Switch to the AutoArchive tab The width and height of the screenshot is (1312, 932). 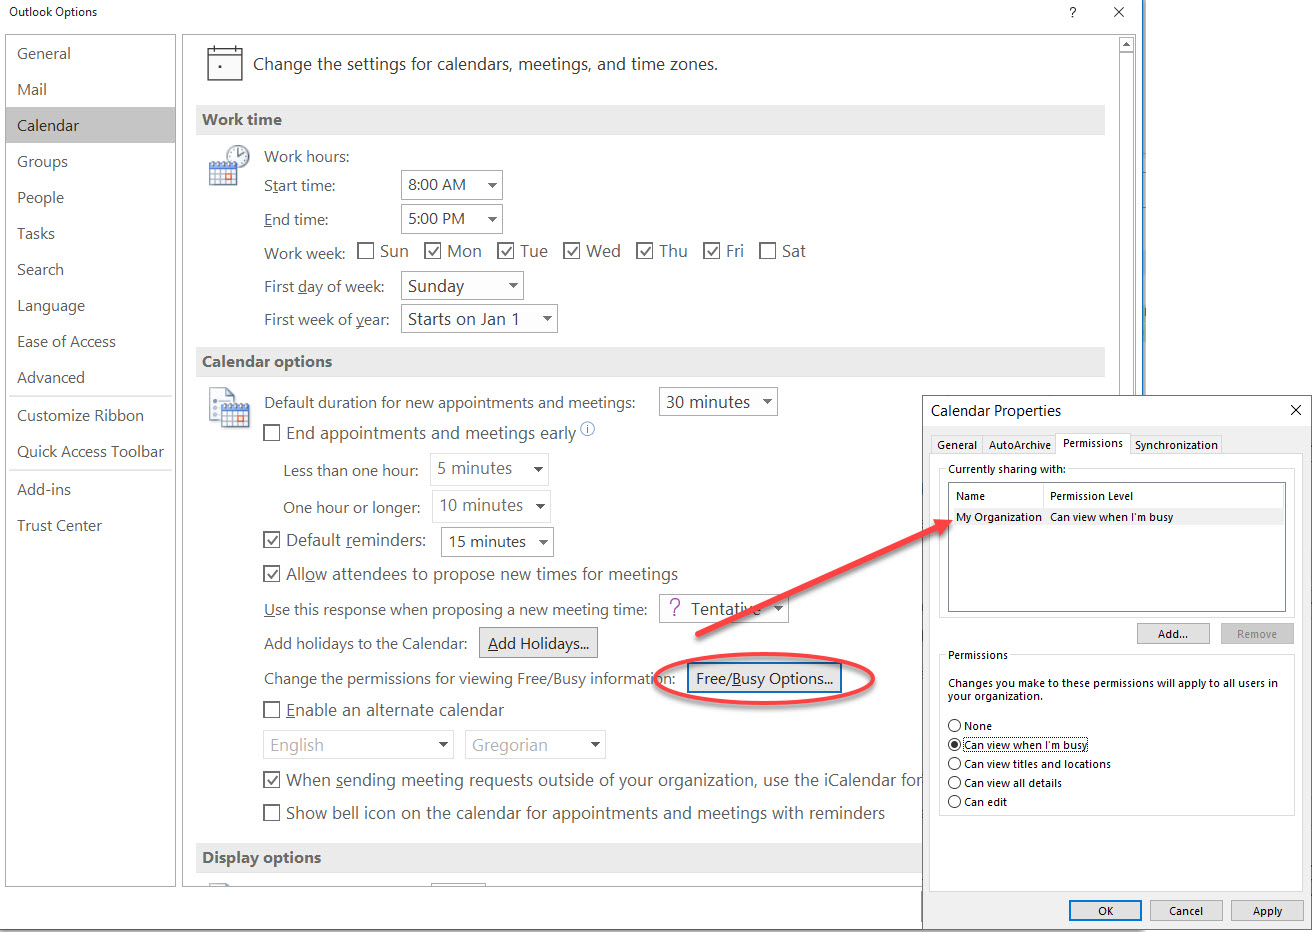[x=1019, y=445]
